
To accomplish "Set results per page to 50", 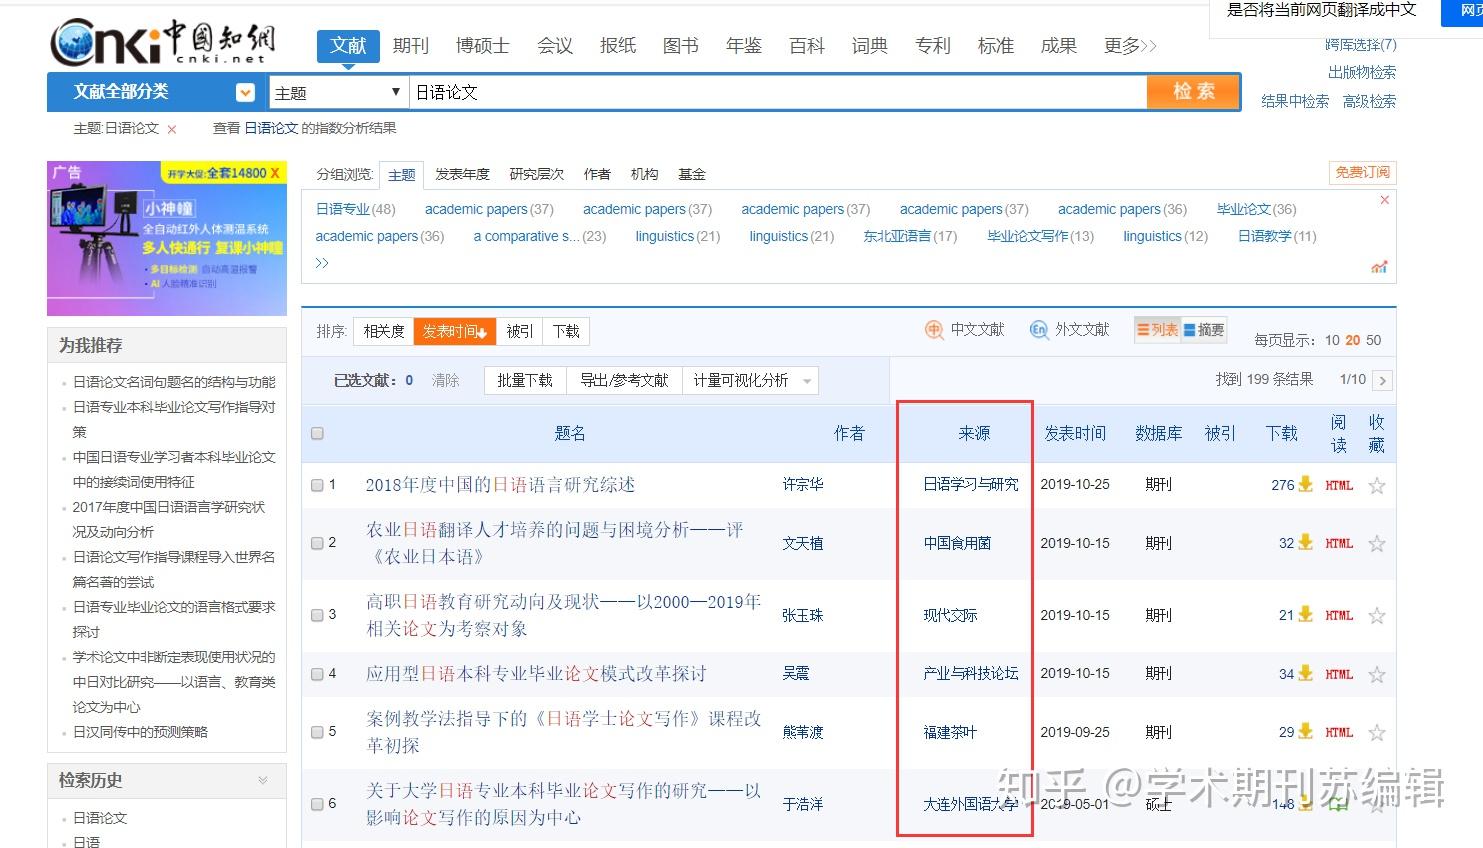I will (1374, 340).
